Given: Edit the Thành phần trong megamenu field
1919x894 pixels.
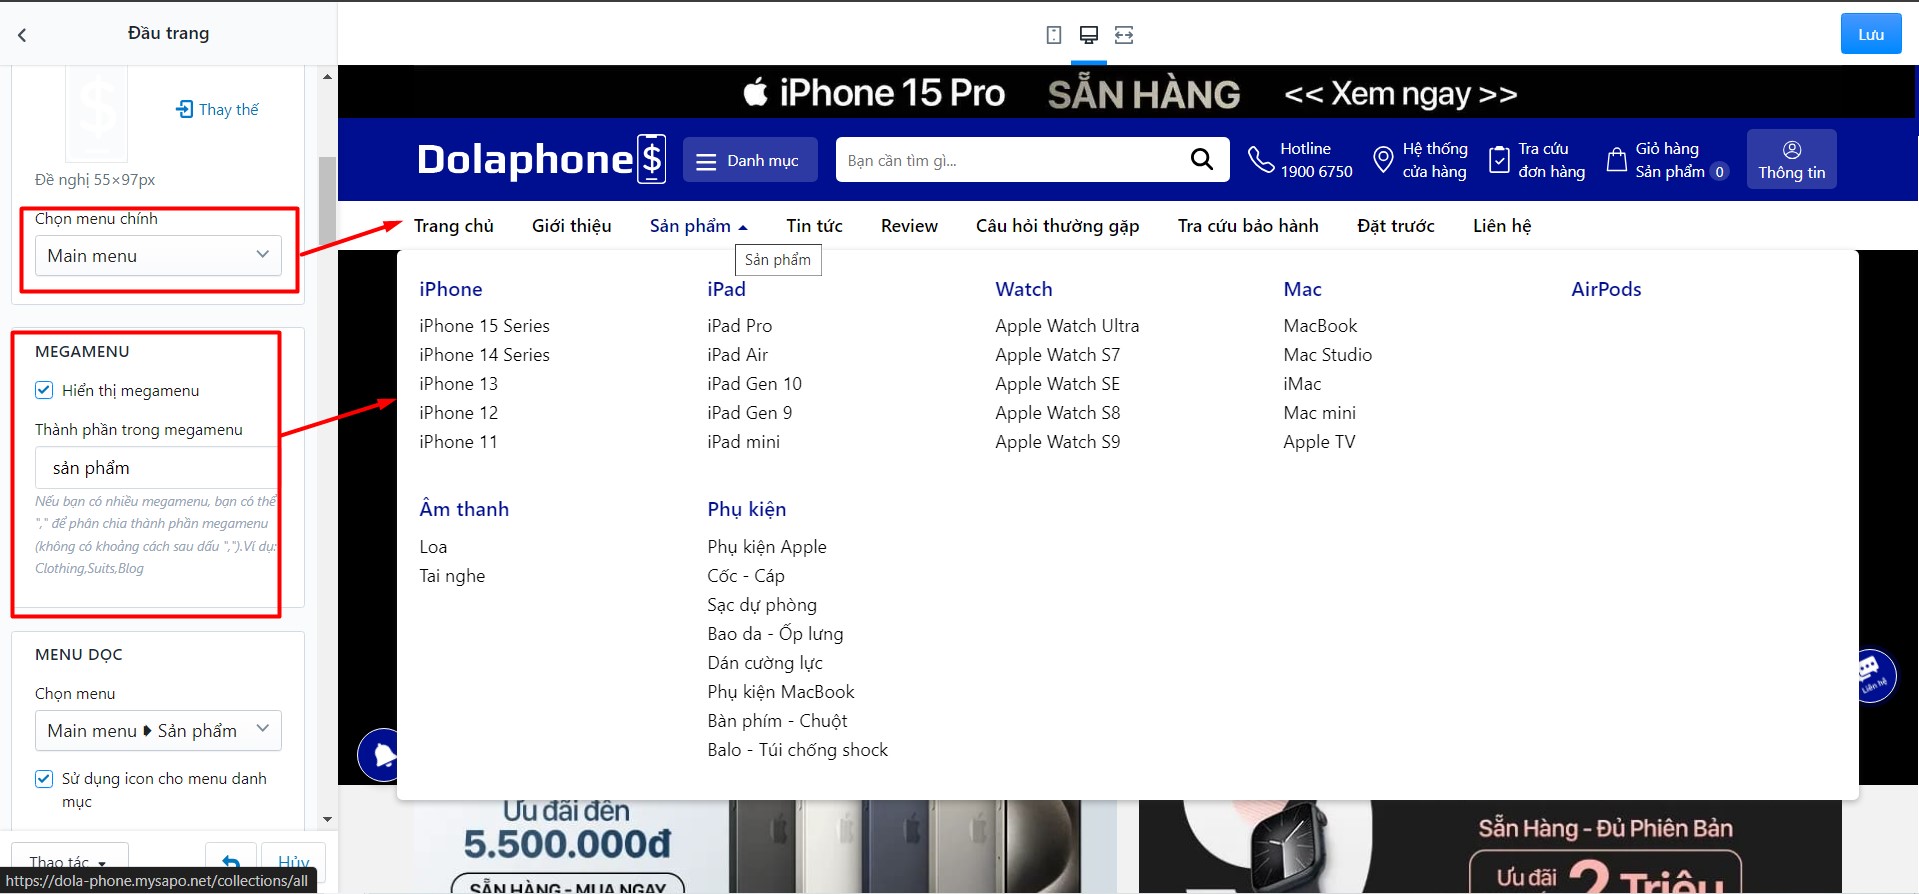Looking at the screenshot, I should click(156, 468).
